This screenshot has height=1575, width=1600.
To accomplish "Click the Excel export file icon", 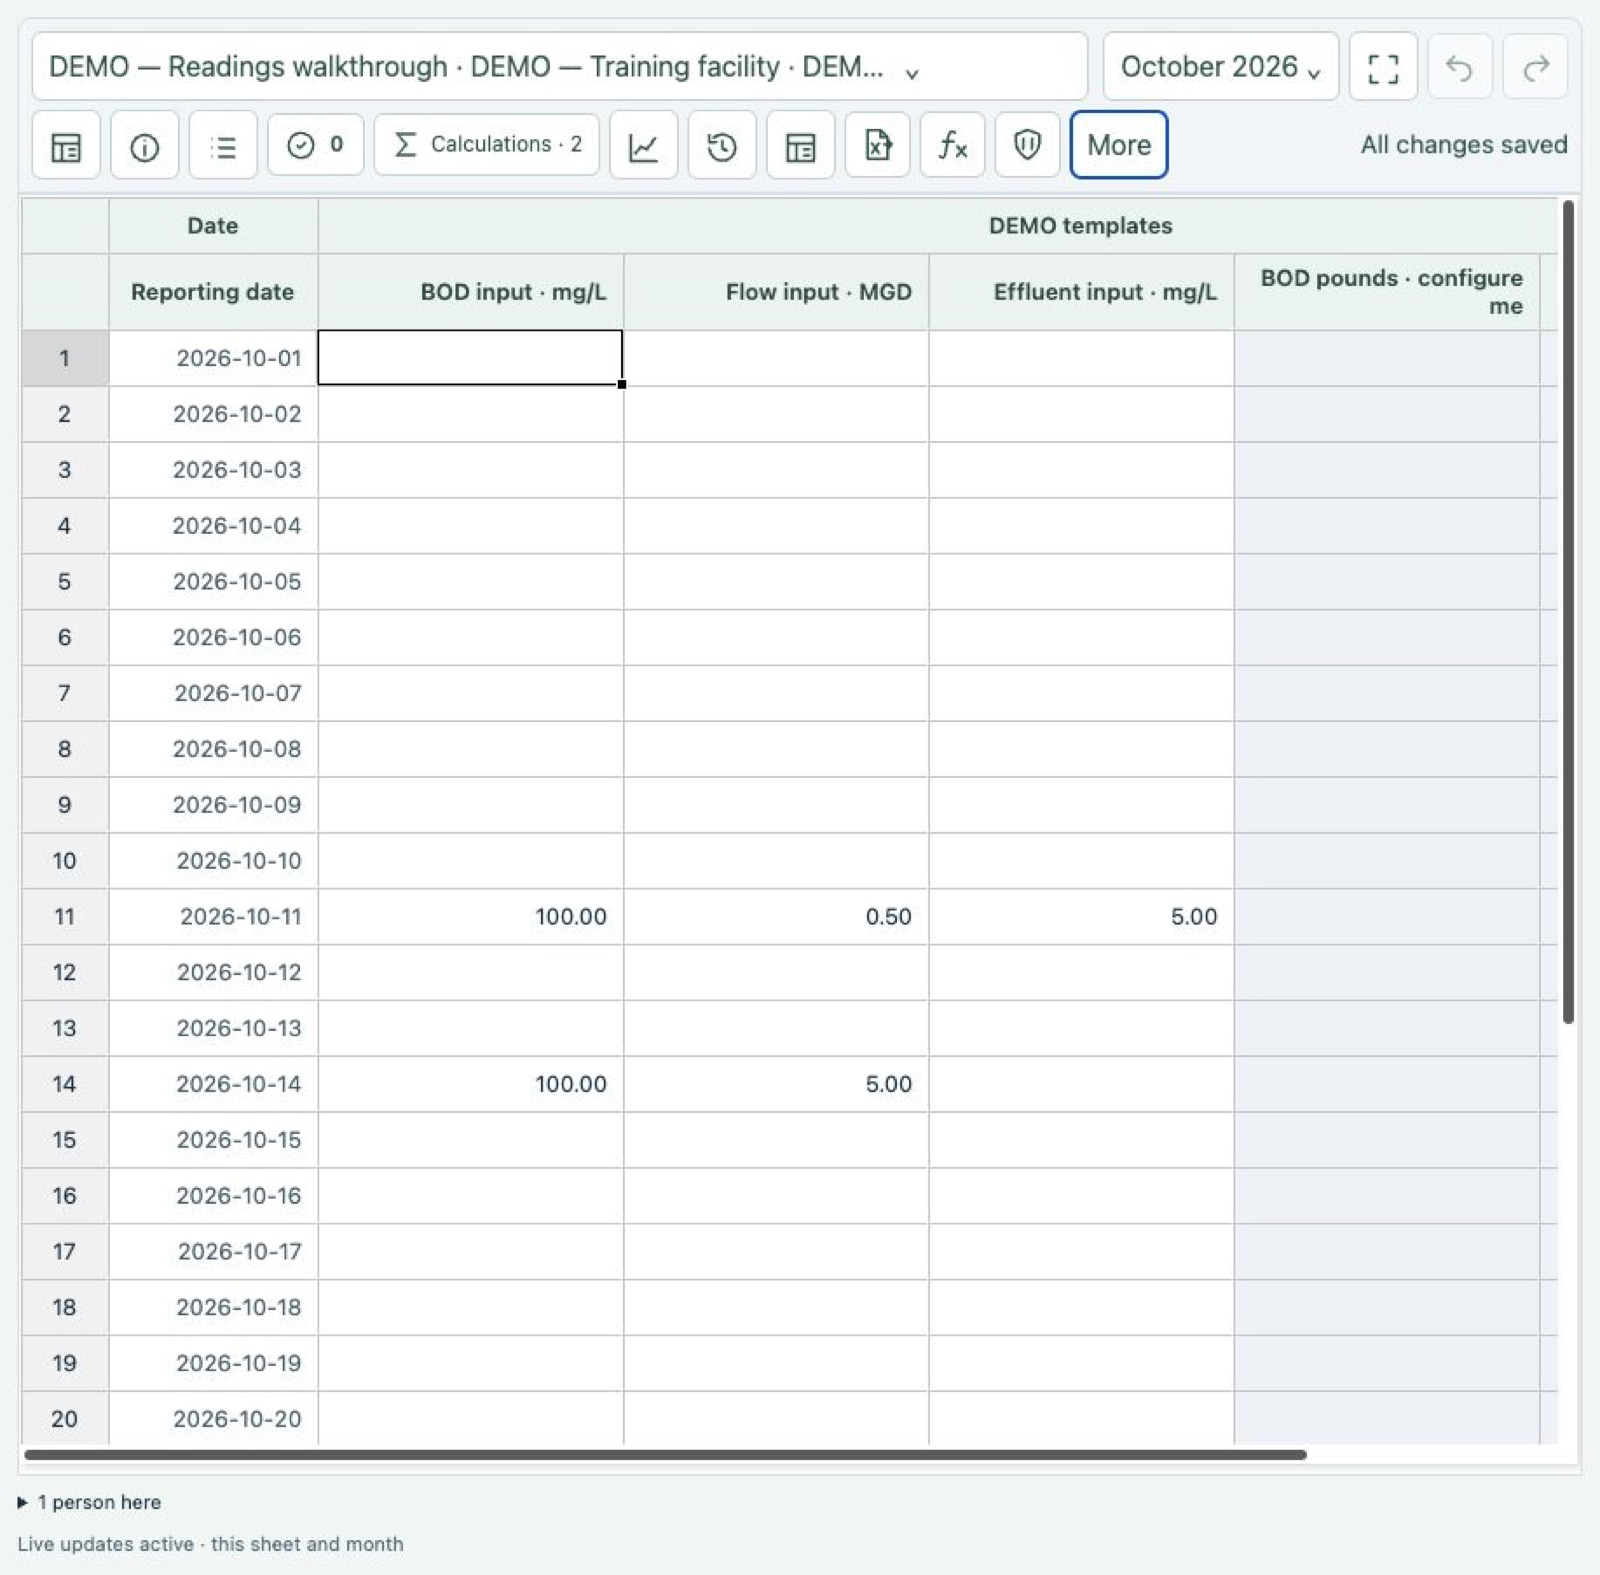I will (x=877, y=146).
